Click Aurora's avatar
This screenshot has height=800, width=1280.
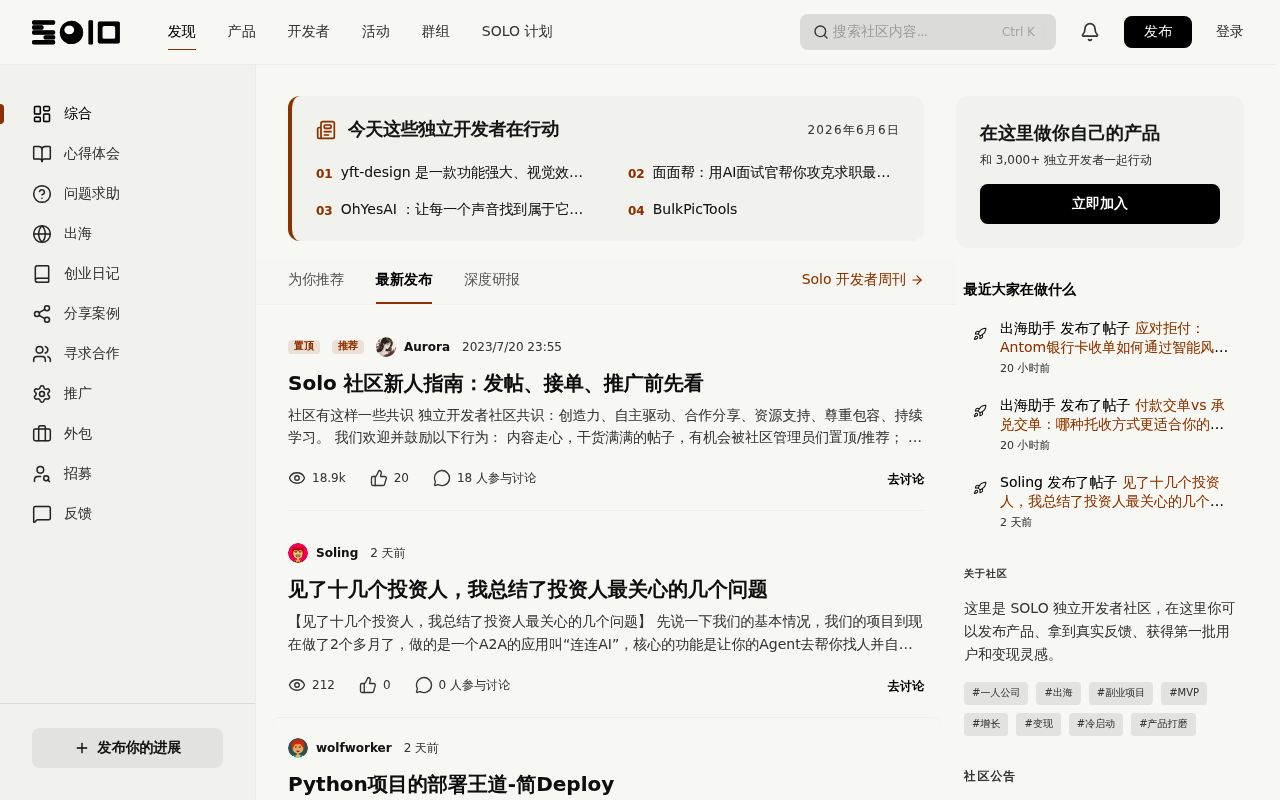click(x=386, y=347)
